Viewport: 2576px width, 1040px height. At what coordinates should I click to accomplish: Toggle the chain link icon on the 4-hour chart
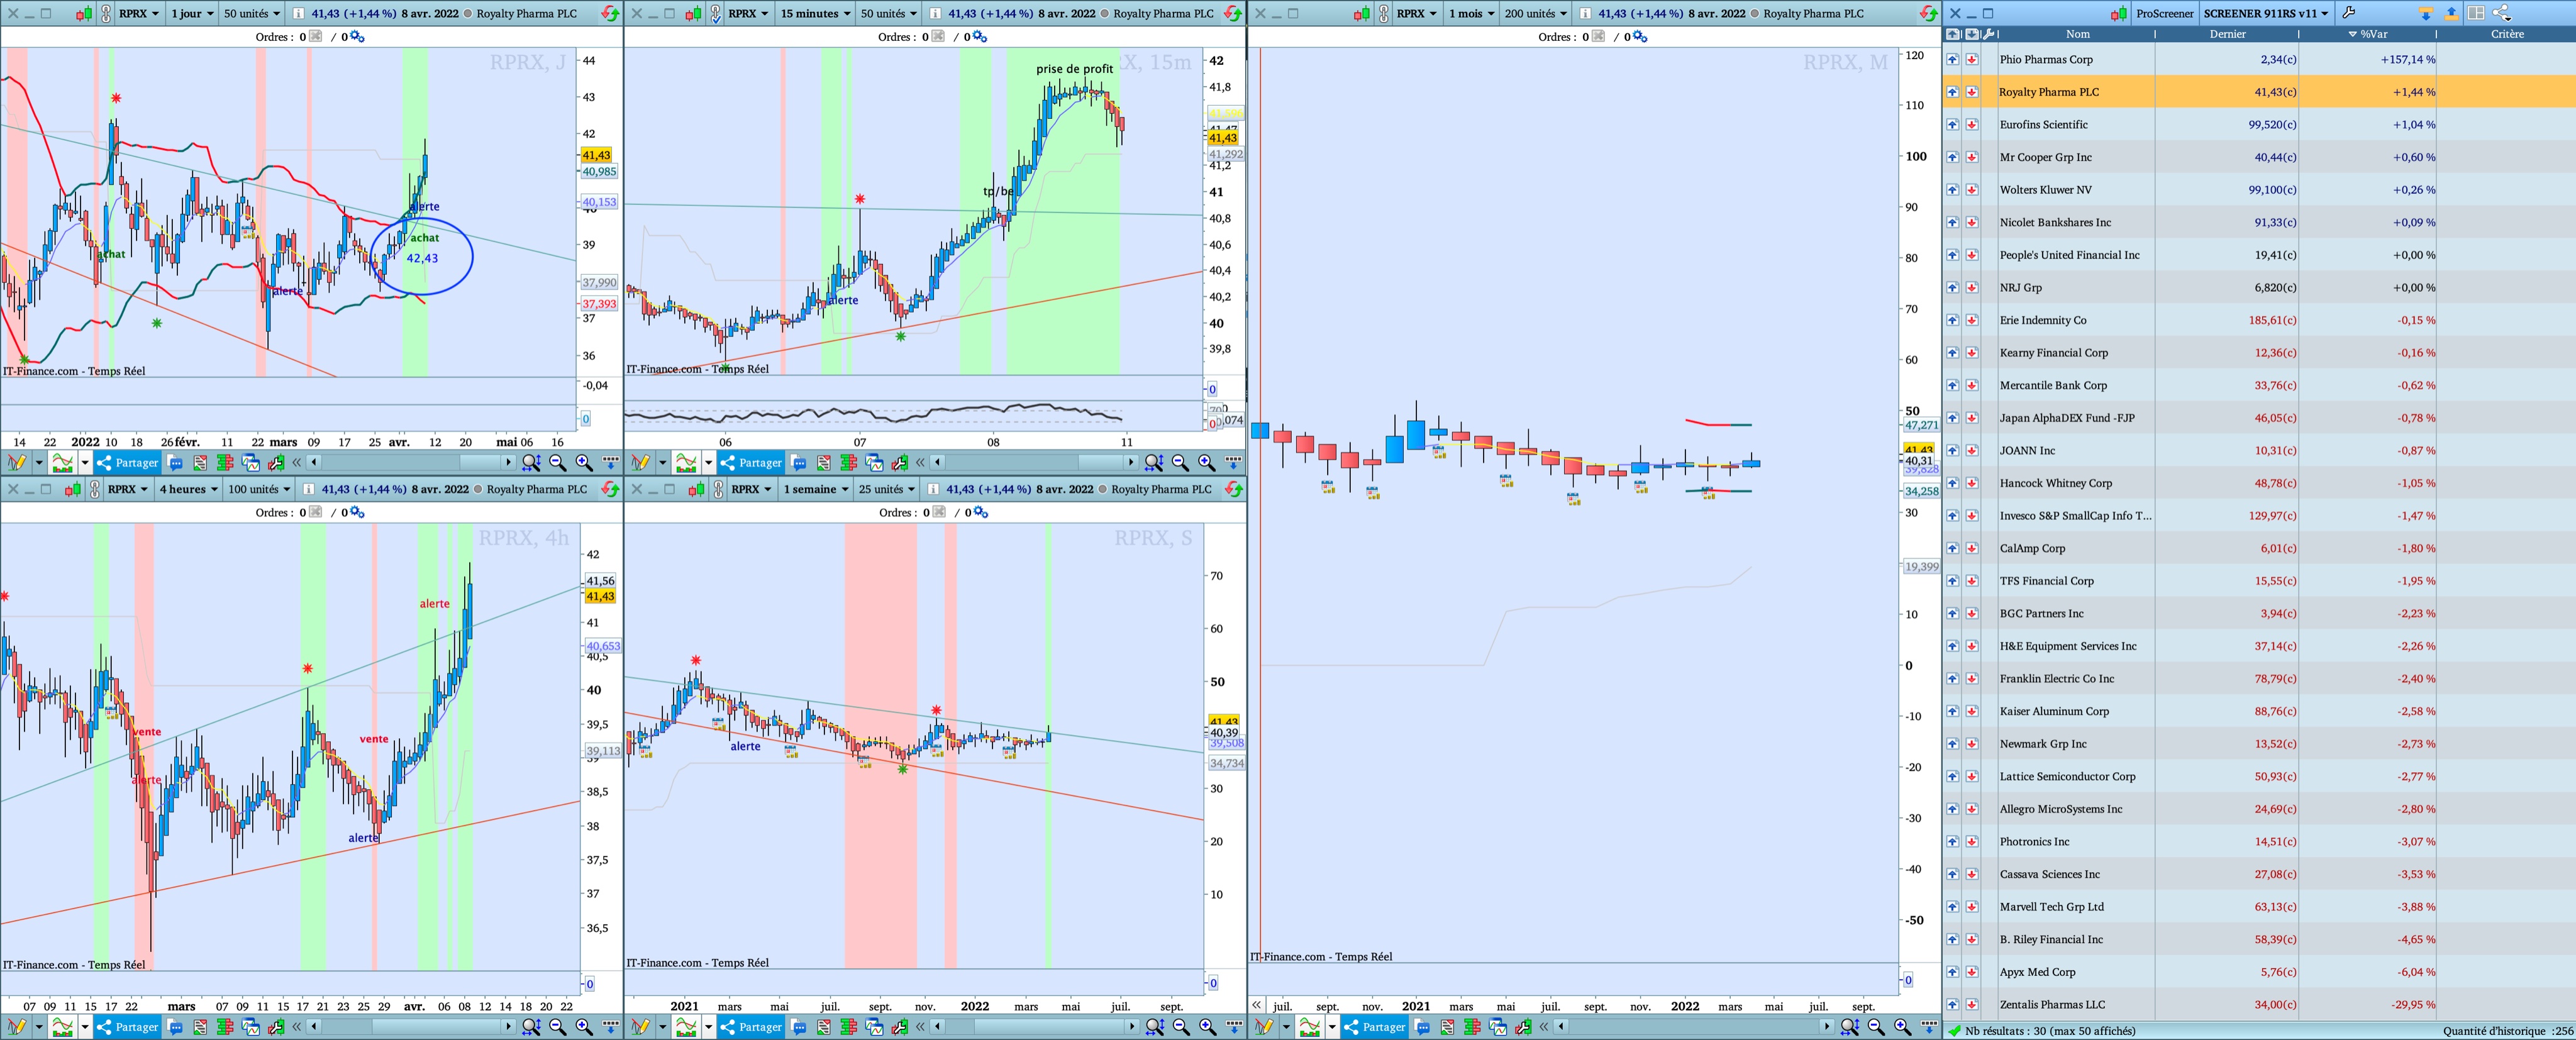click(95, 489)
